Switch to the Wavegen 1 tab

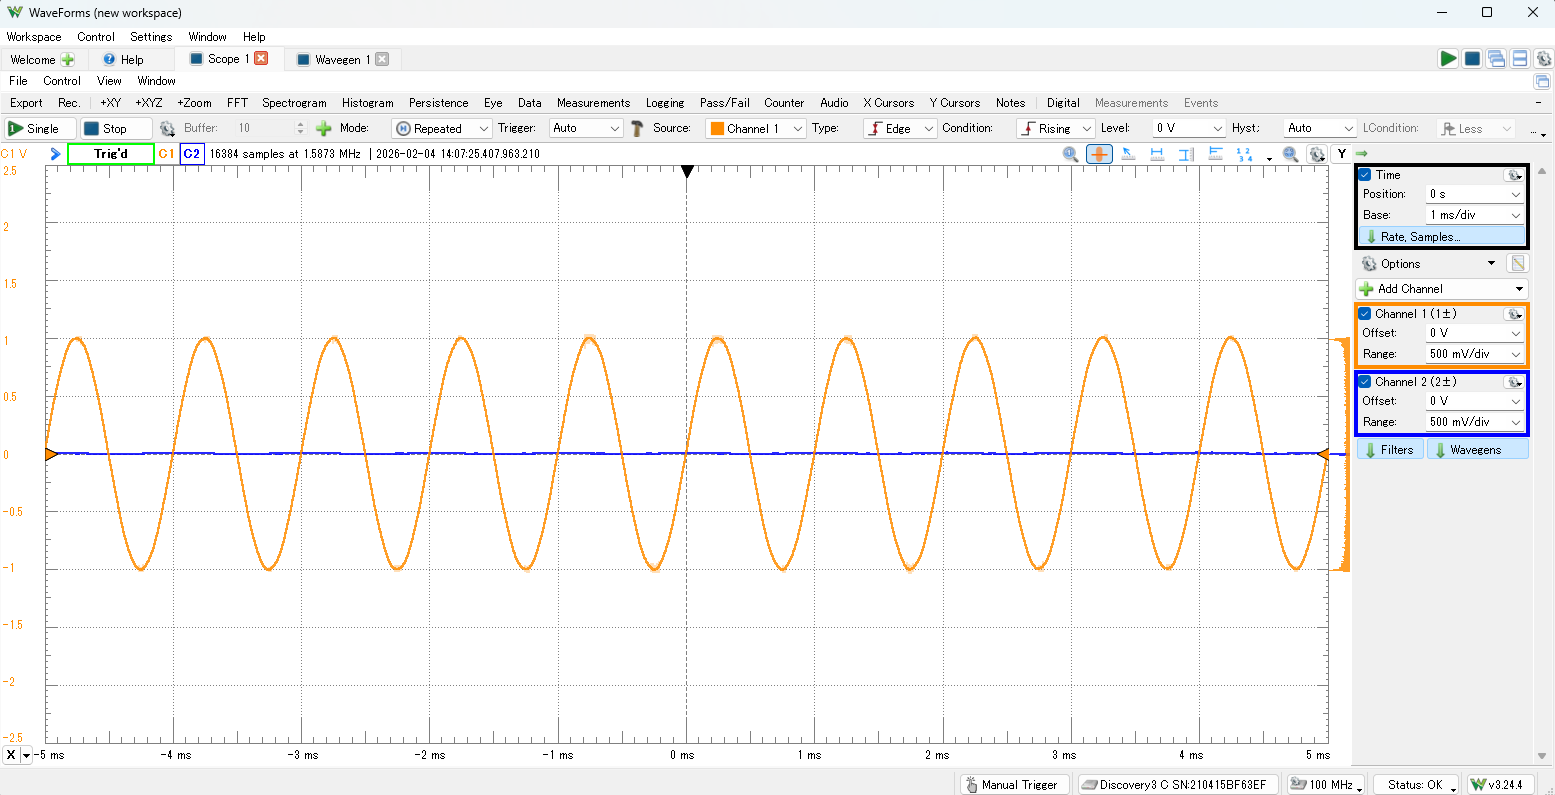341,60
